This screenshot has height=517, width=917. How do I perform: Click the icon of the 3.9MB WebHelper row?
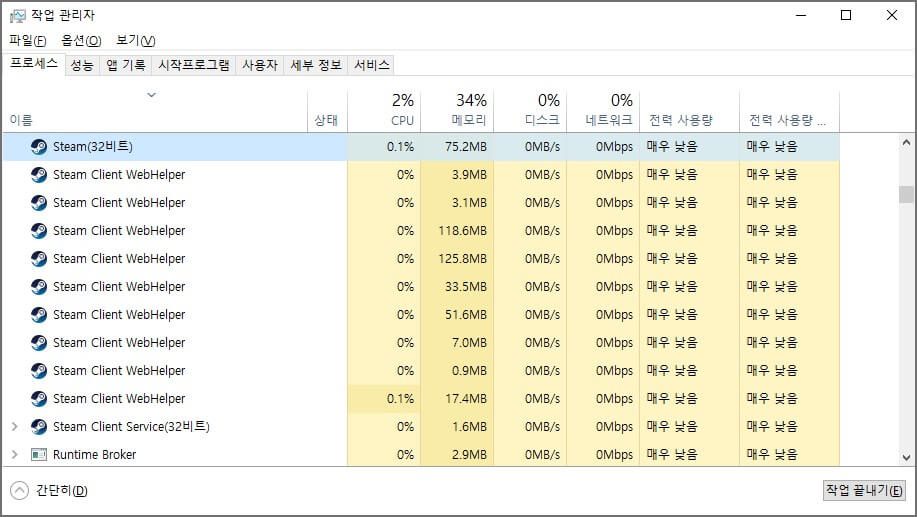click(39, 175)
